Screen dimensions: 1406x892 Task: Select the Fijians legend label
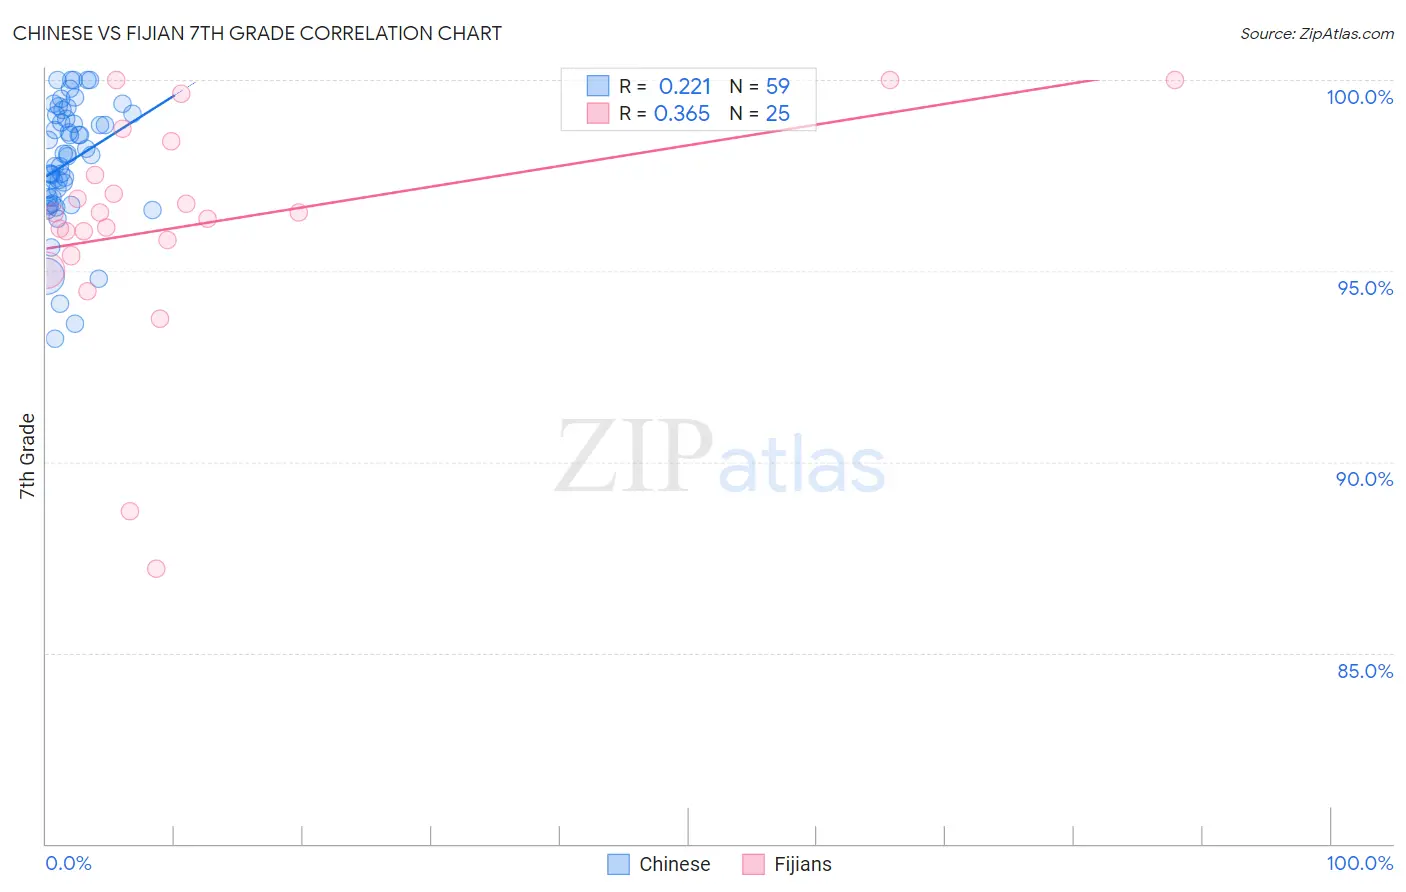[803, 864]
